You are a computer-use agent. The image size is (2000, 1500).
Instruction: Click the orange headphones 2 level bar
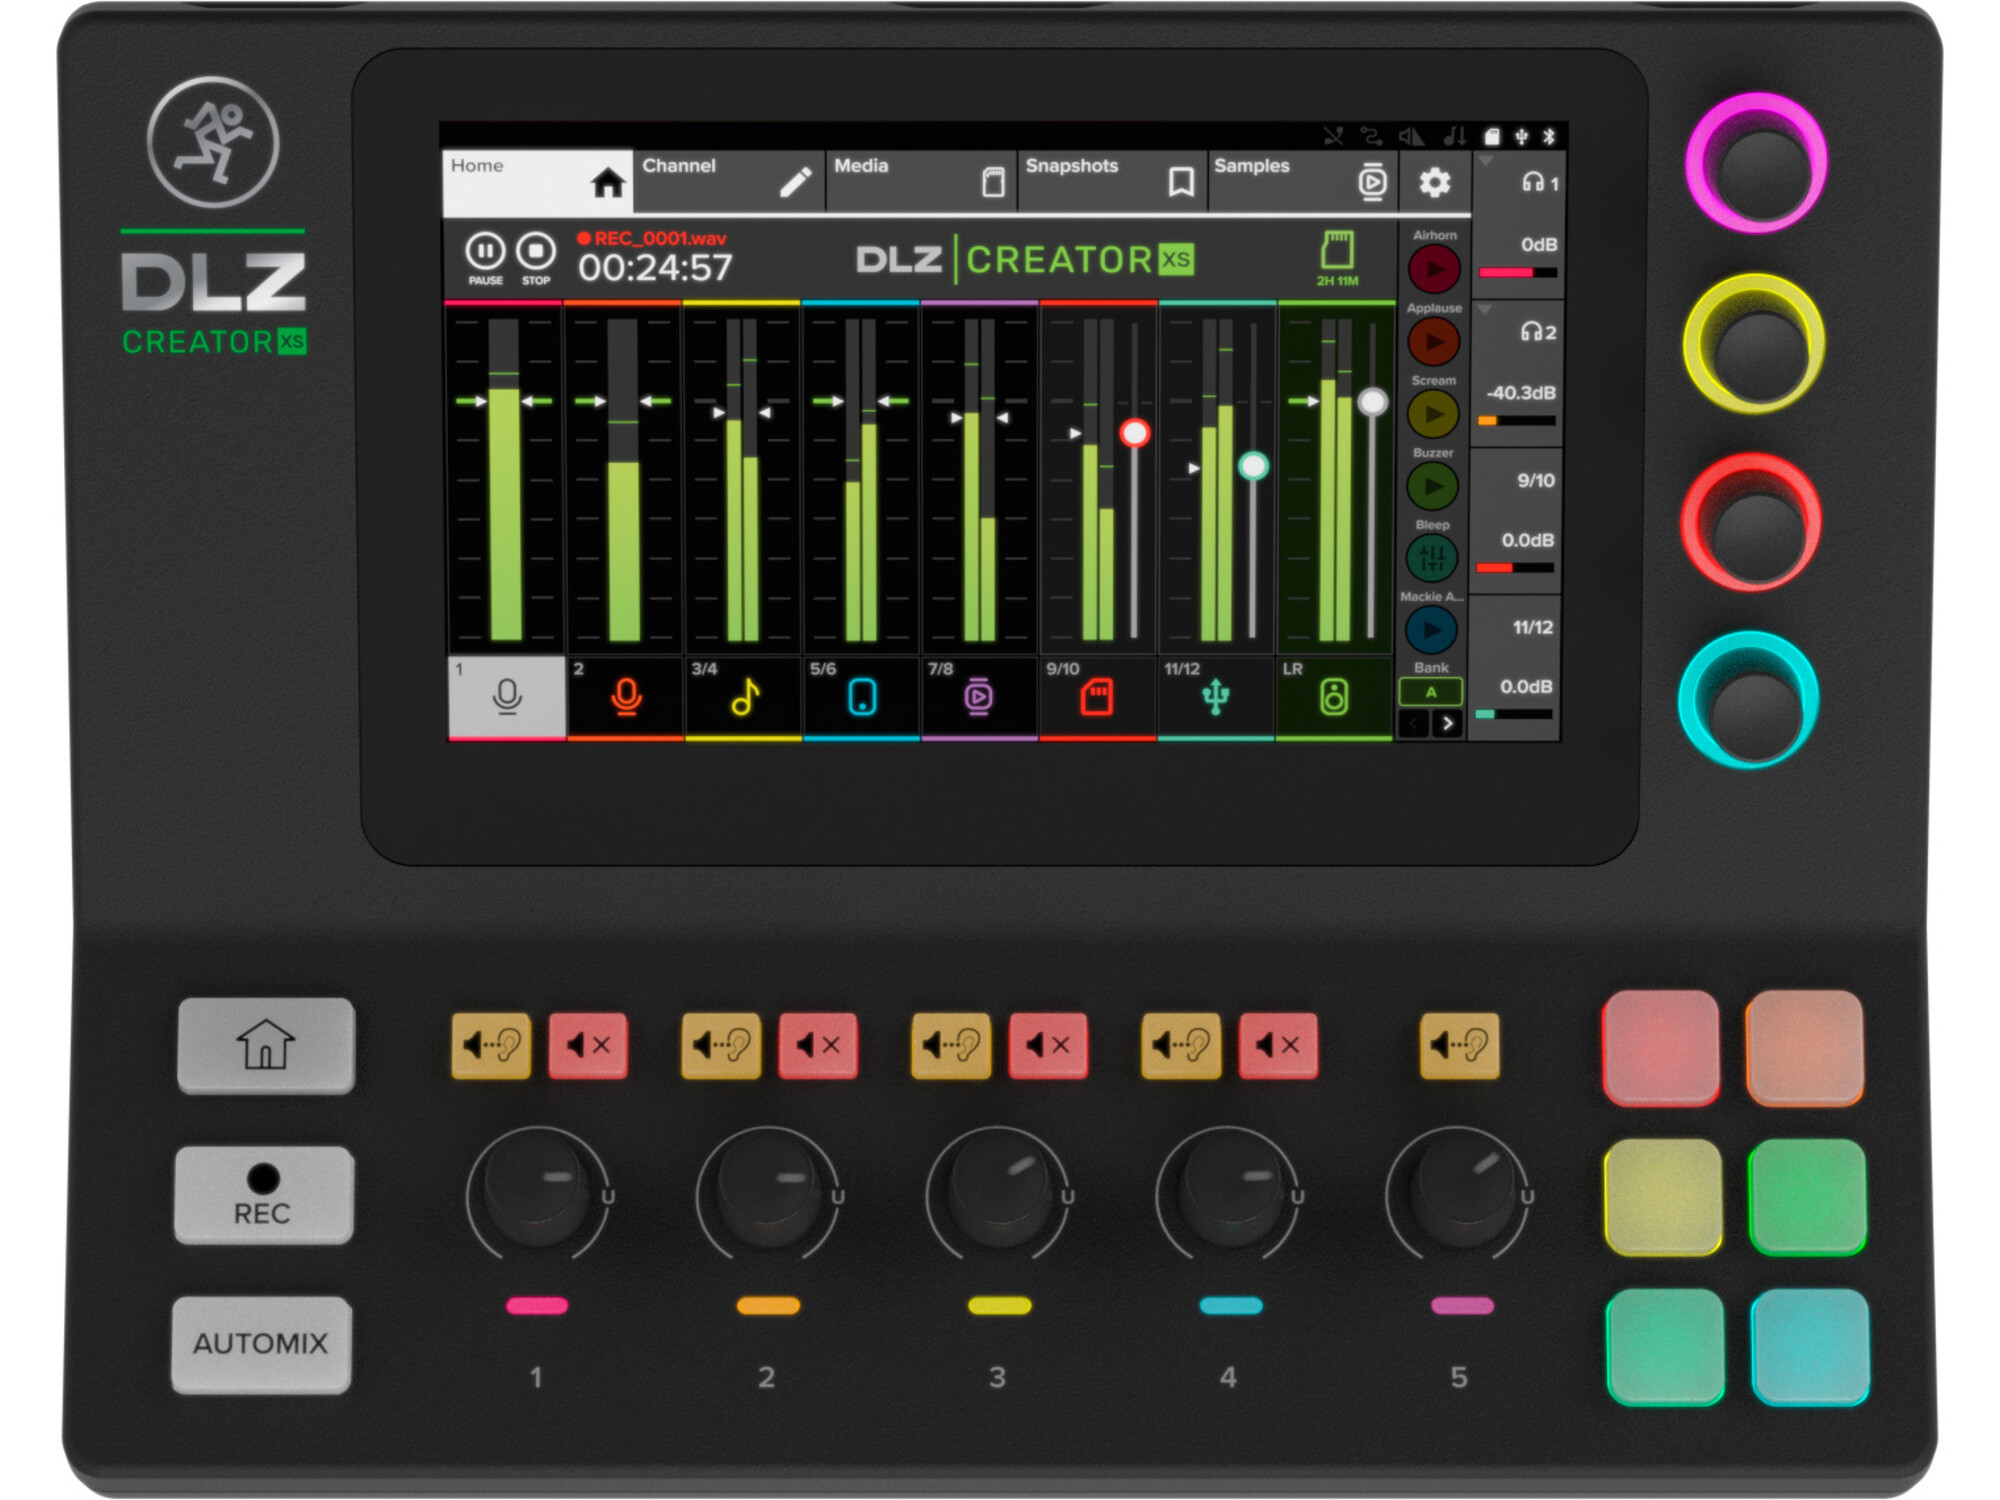pos(1517,421)
